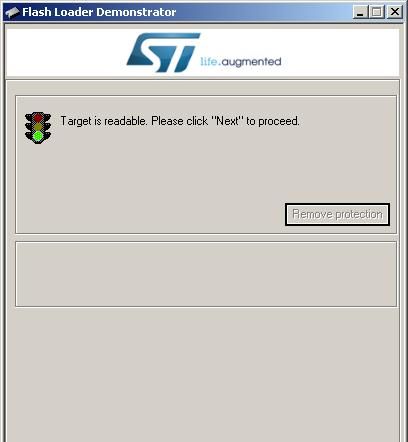
Task: Close the Flash Loader Demonstrator window
Action: (395, 12)
